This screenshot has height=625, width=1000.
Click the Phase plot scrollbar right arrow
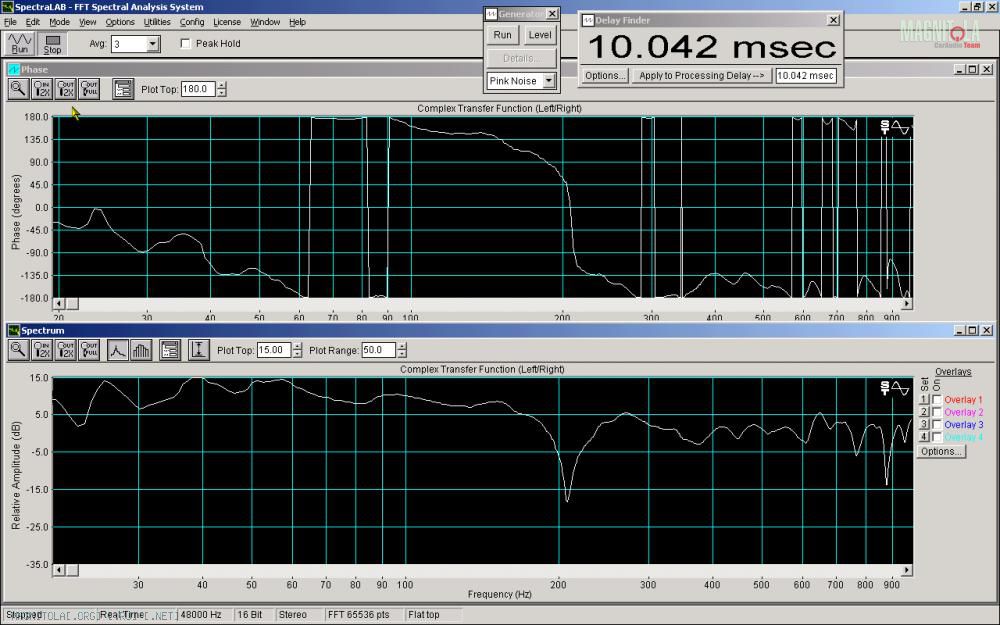point(907,304)
